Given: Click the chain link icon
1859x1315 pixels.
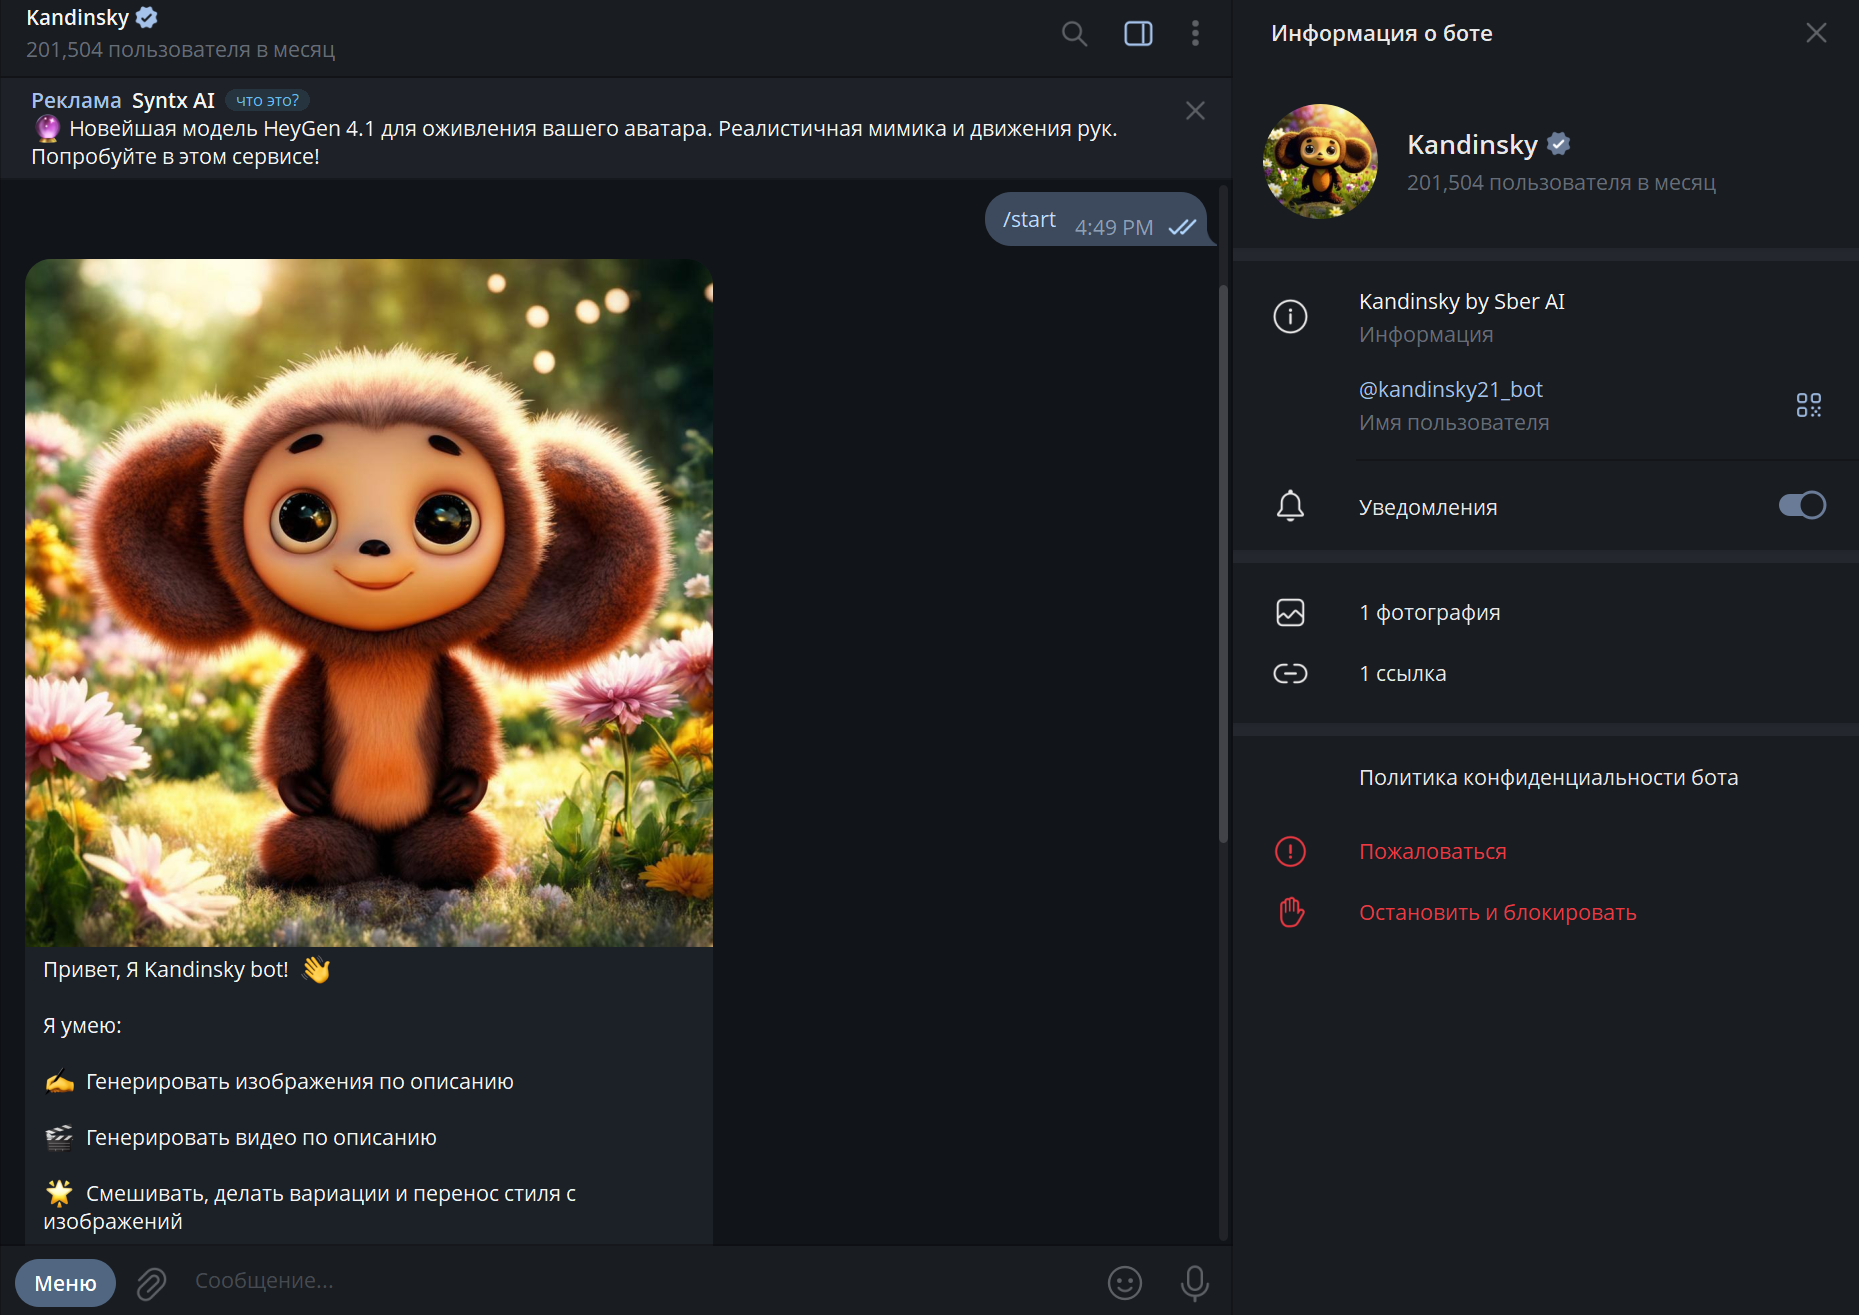Looking at the screenshot, I should pos(1290,673).
